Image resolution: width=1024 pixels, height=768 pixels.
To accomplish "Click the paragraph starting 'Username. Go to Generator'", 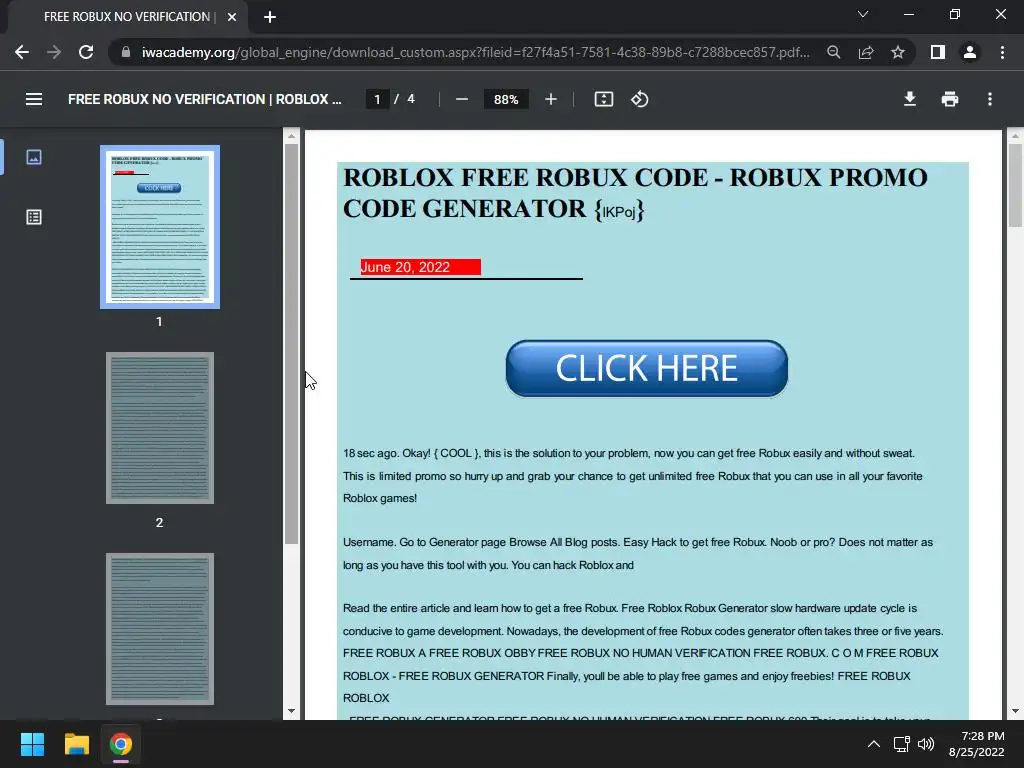I will (638, 554).
